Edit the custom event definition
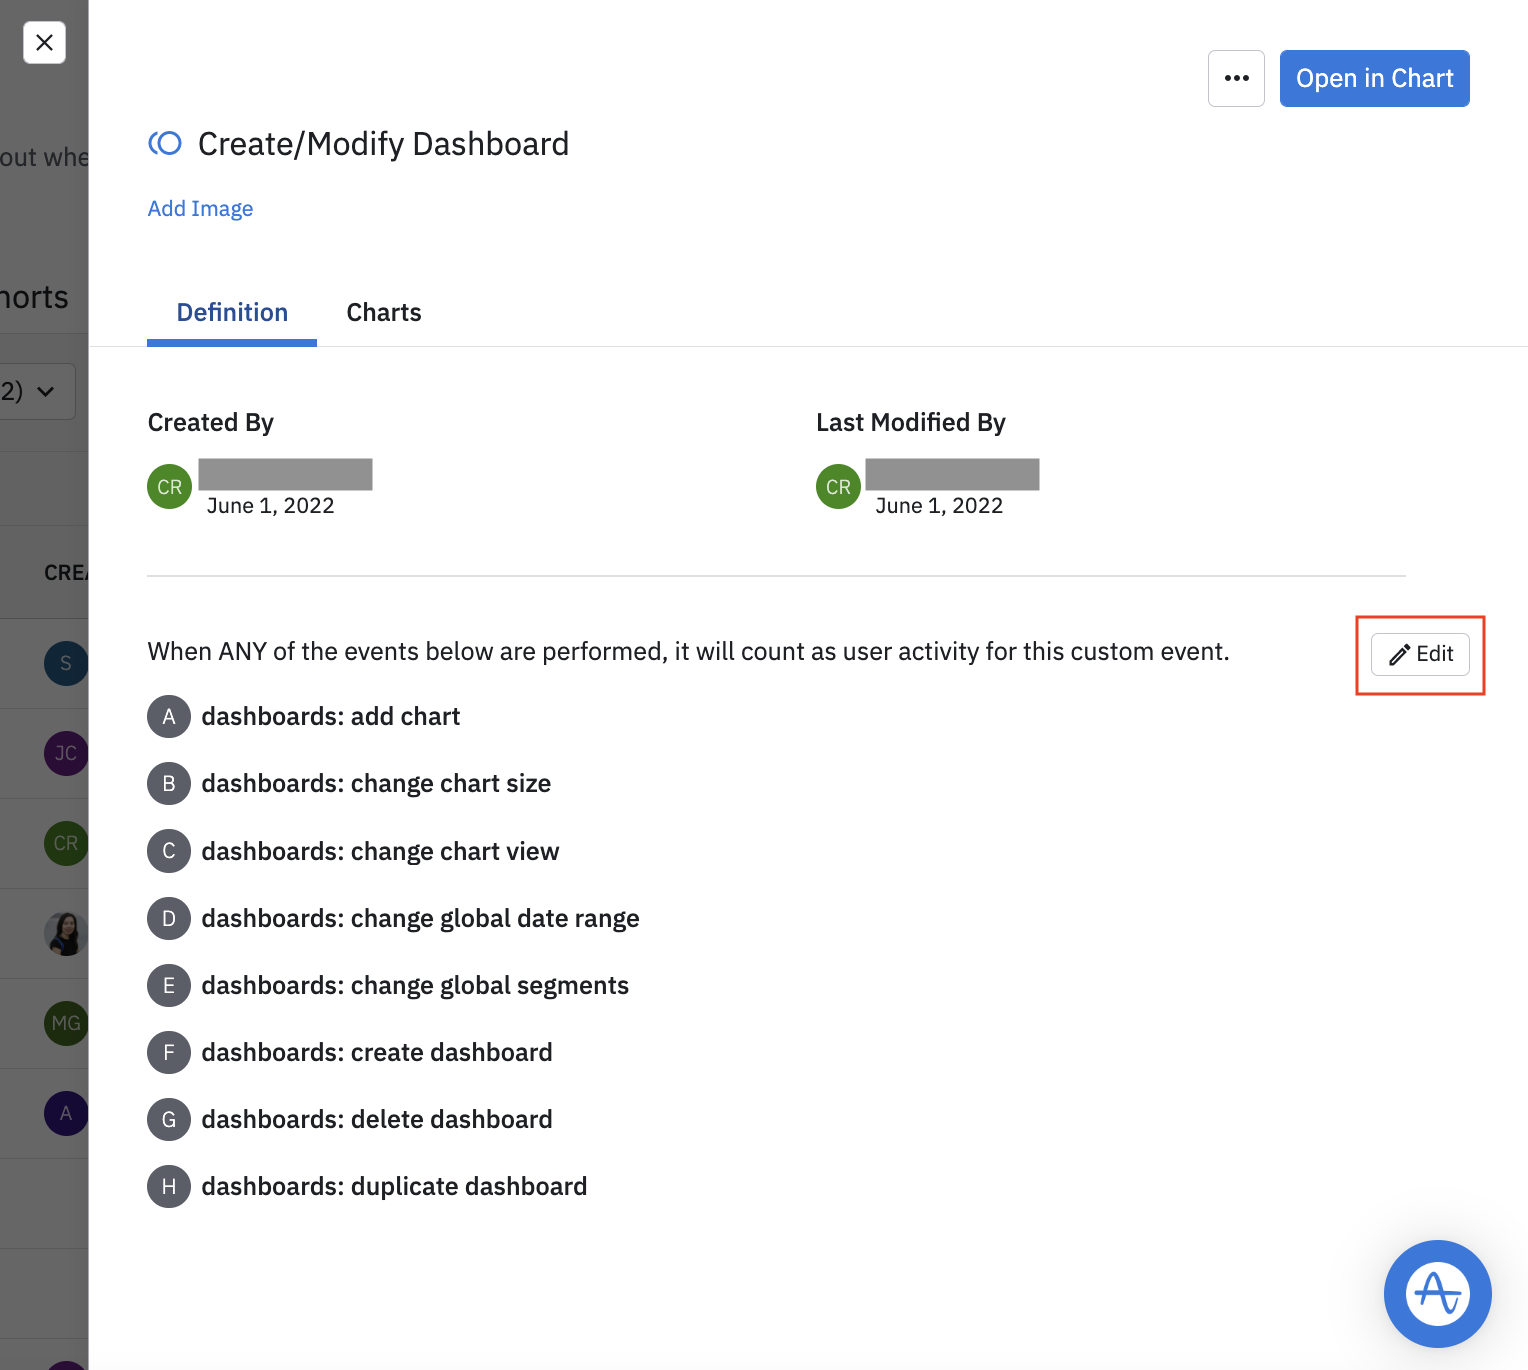 (x=1420, y=654)
